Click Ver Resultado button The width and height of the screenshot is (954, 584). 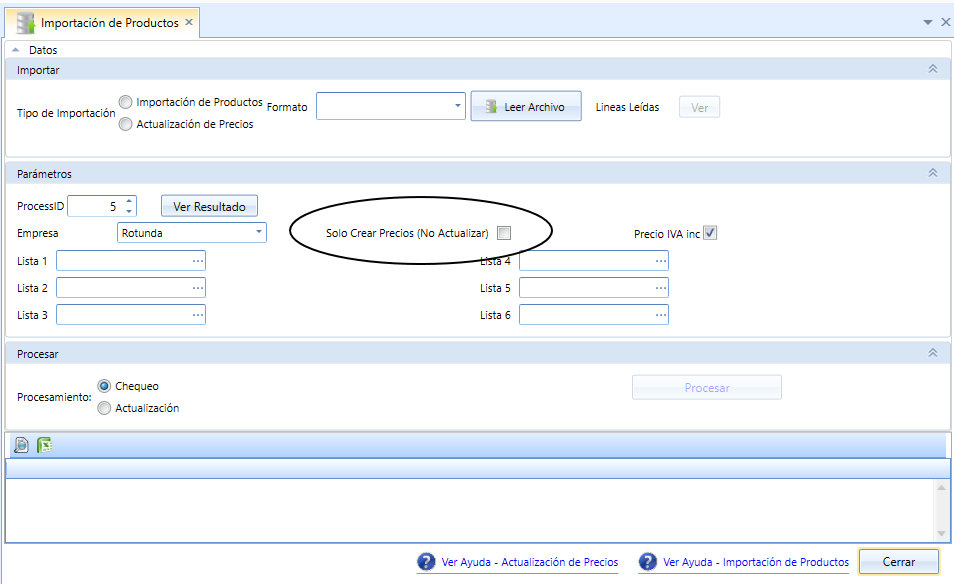pyautogui.click(x=209, y=206)
